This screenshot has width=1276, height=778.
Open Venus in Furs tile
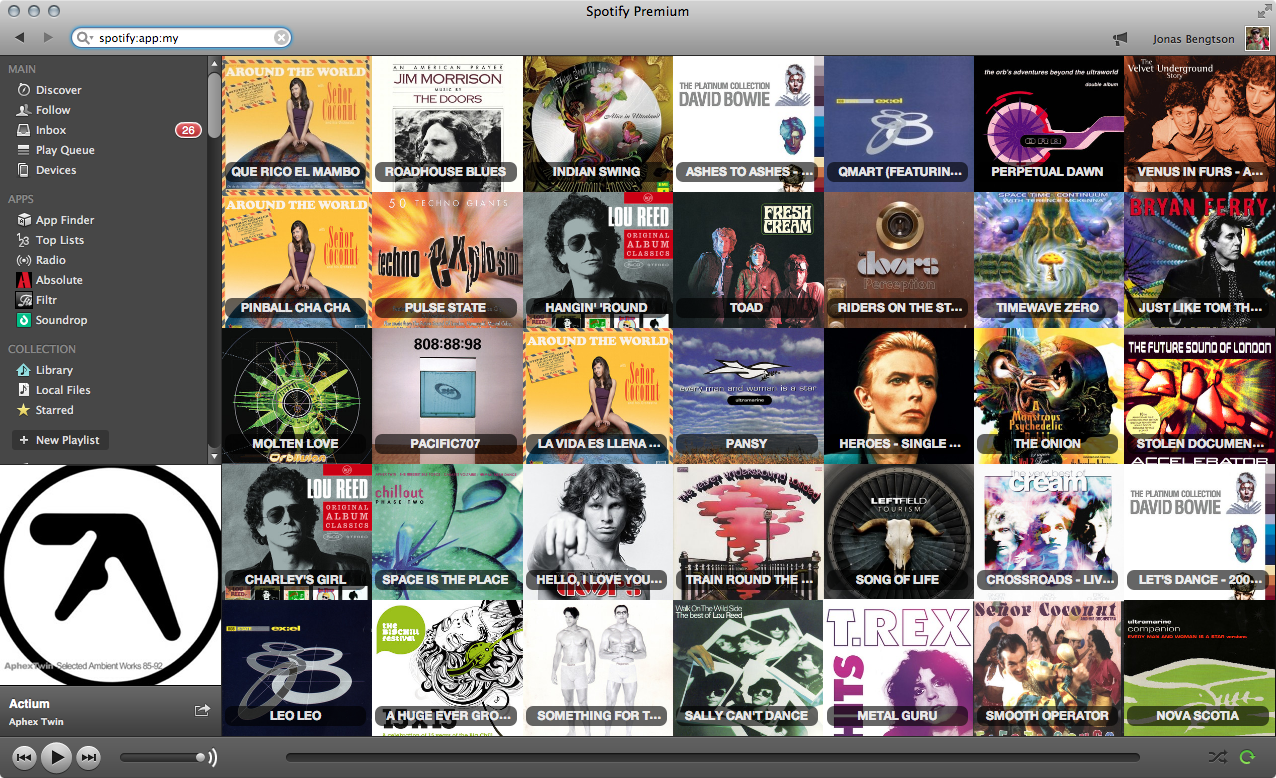coord(1199,123)
